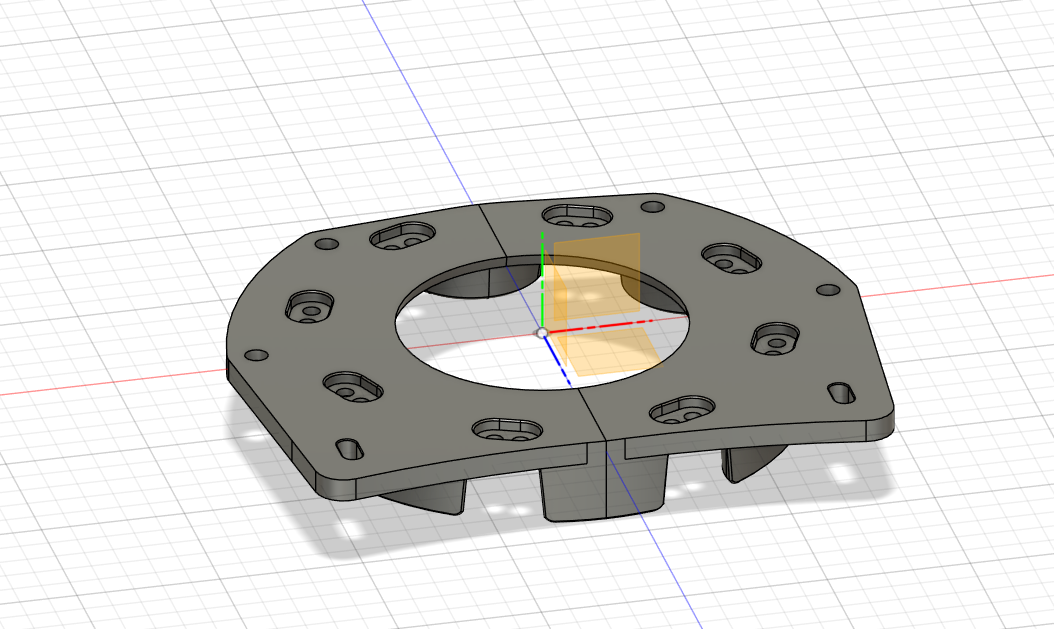Image resolution: width=1054 pixels, height=629 pixels.
Task: Pick the large upright orange origin plane
Action: click(596, 277)
